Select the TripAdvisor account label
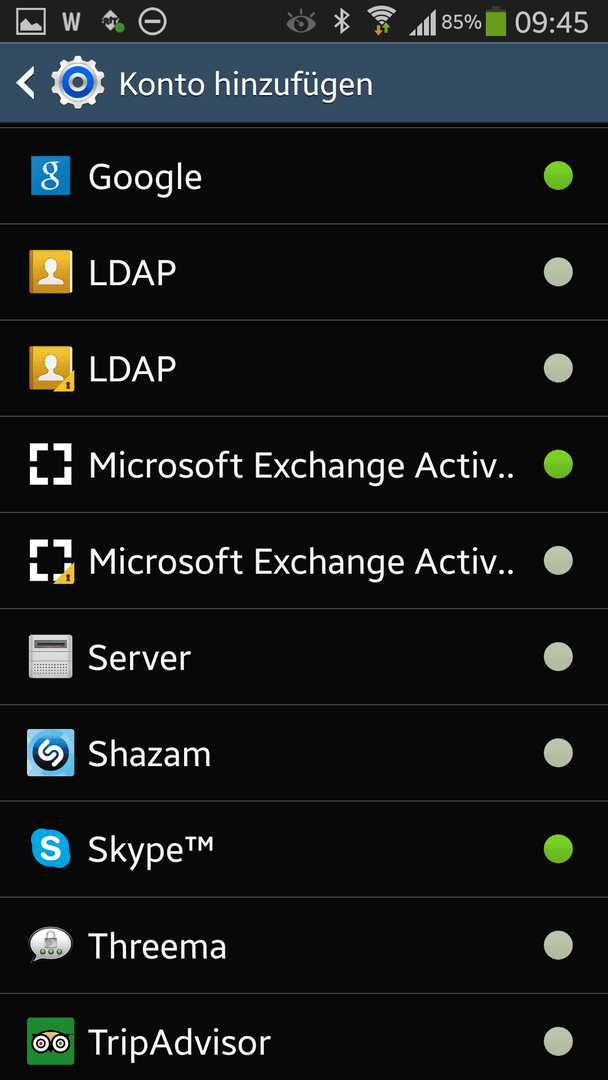608x1080 pixels. tap(179, 1043)
